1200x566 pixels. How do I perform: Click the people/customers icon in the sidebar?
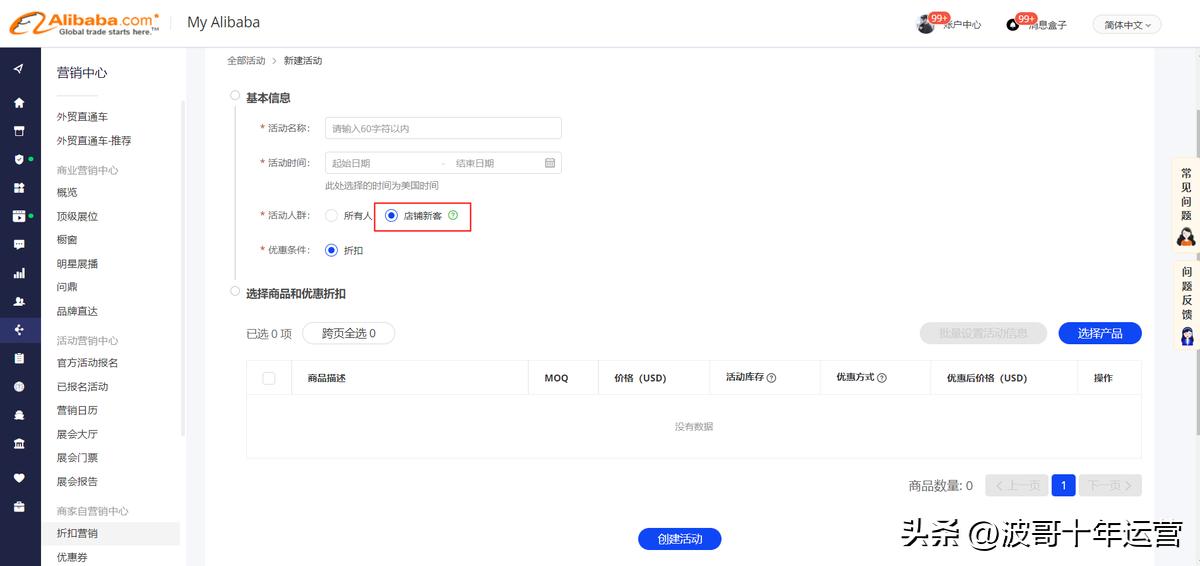pos(18,301)
